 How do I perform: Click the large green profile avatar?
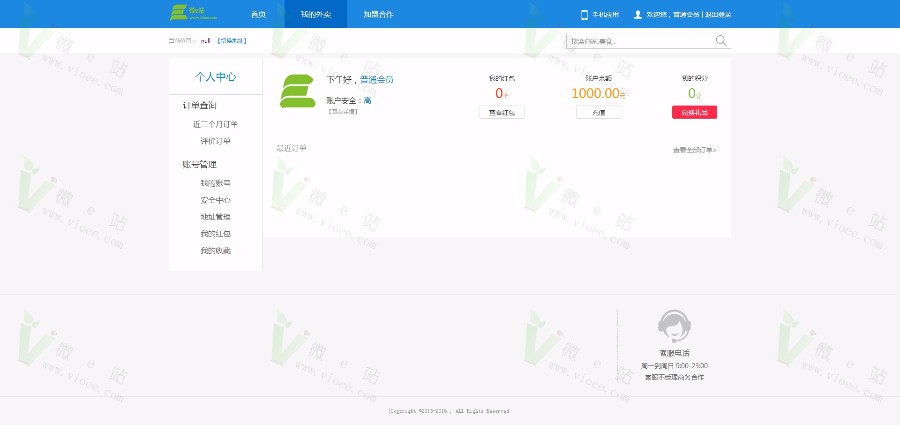(298, 91)
